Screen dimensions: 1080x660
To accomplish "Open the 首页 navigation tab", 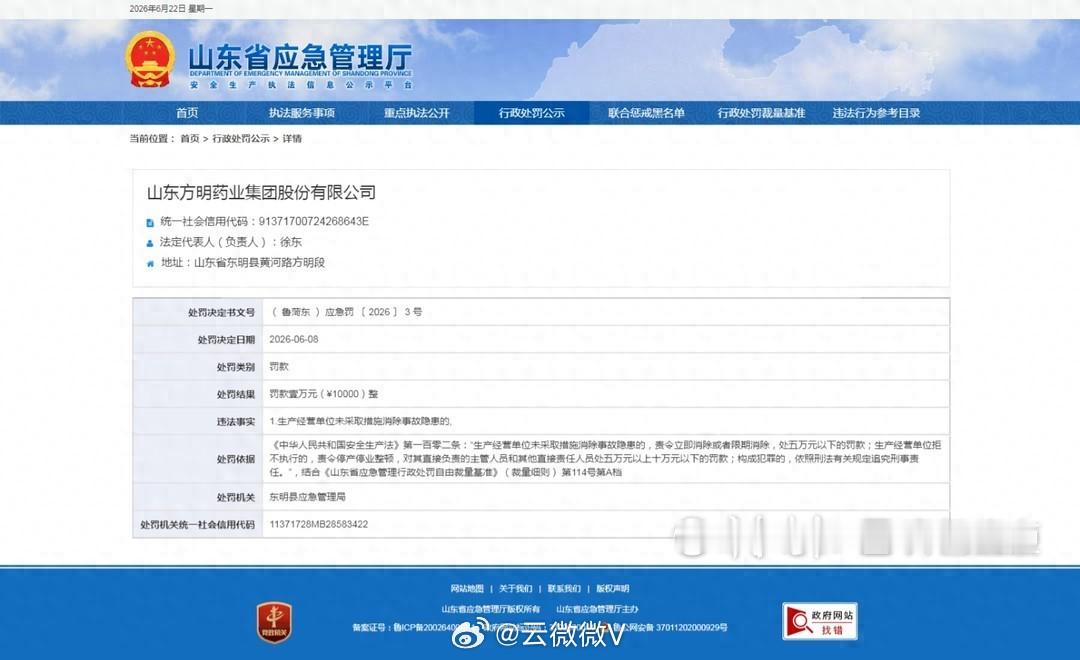I will tap(187, 113).
